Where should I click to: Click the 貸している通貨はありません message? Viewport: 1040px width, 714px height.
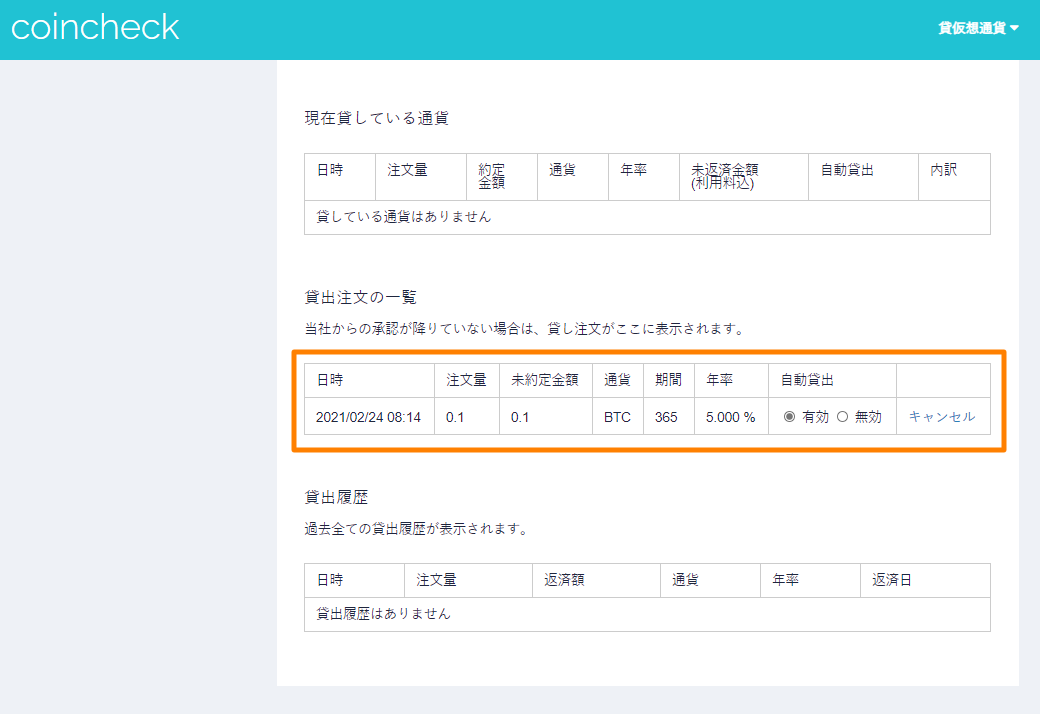click(403, 217)
